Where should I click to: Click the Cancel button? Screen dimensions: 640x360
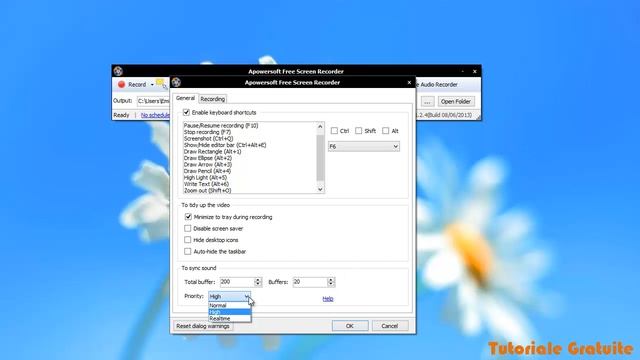click(x=390, y=326)
